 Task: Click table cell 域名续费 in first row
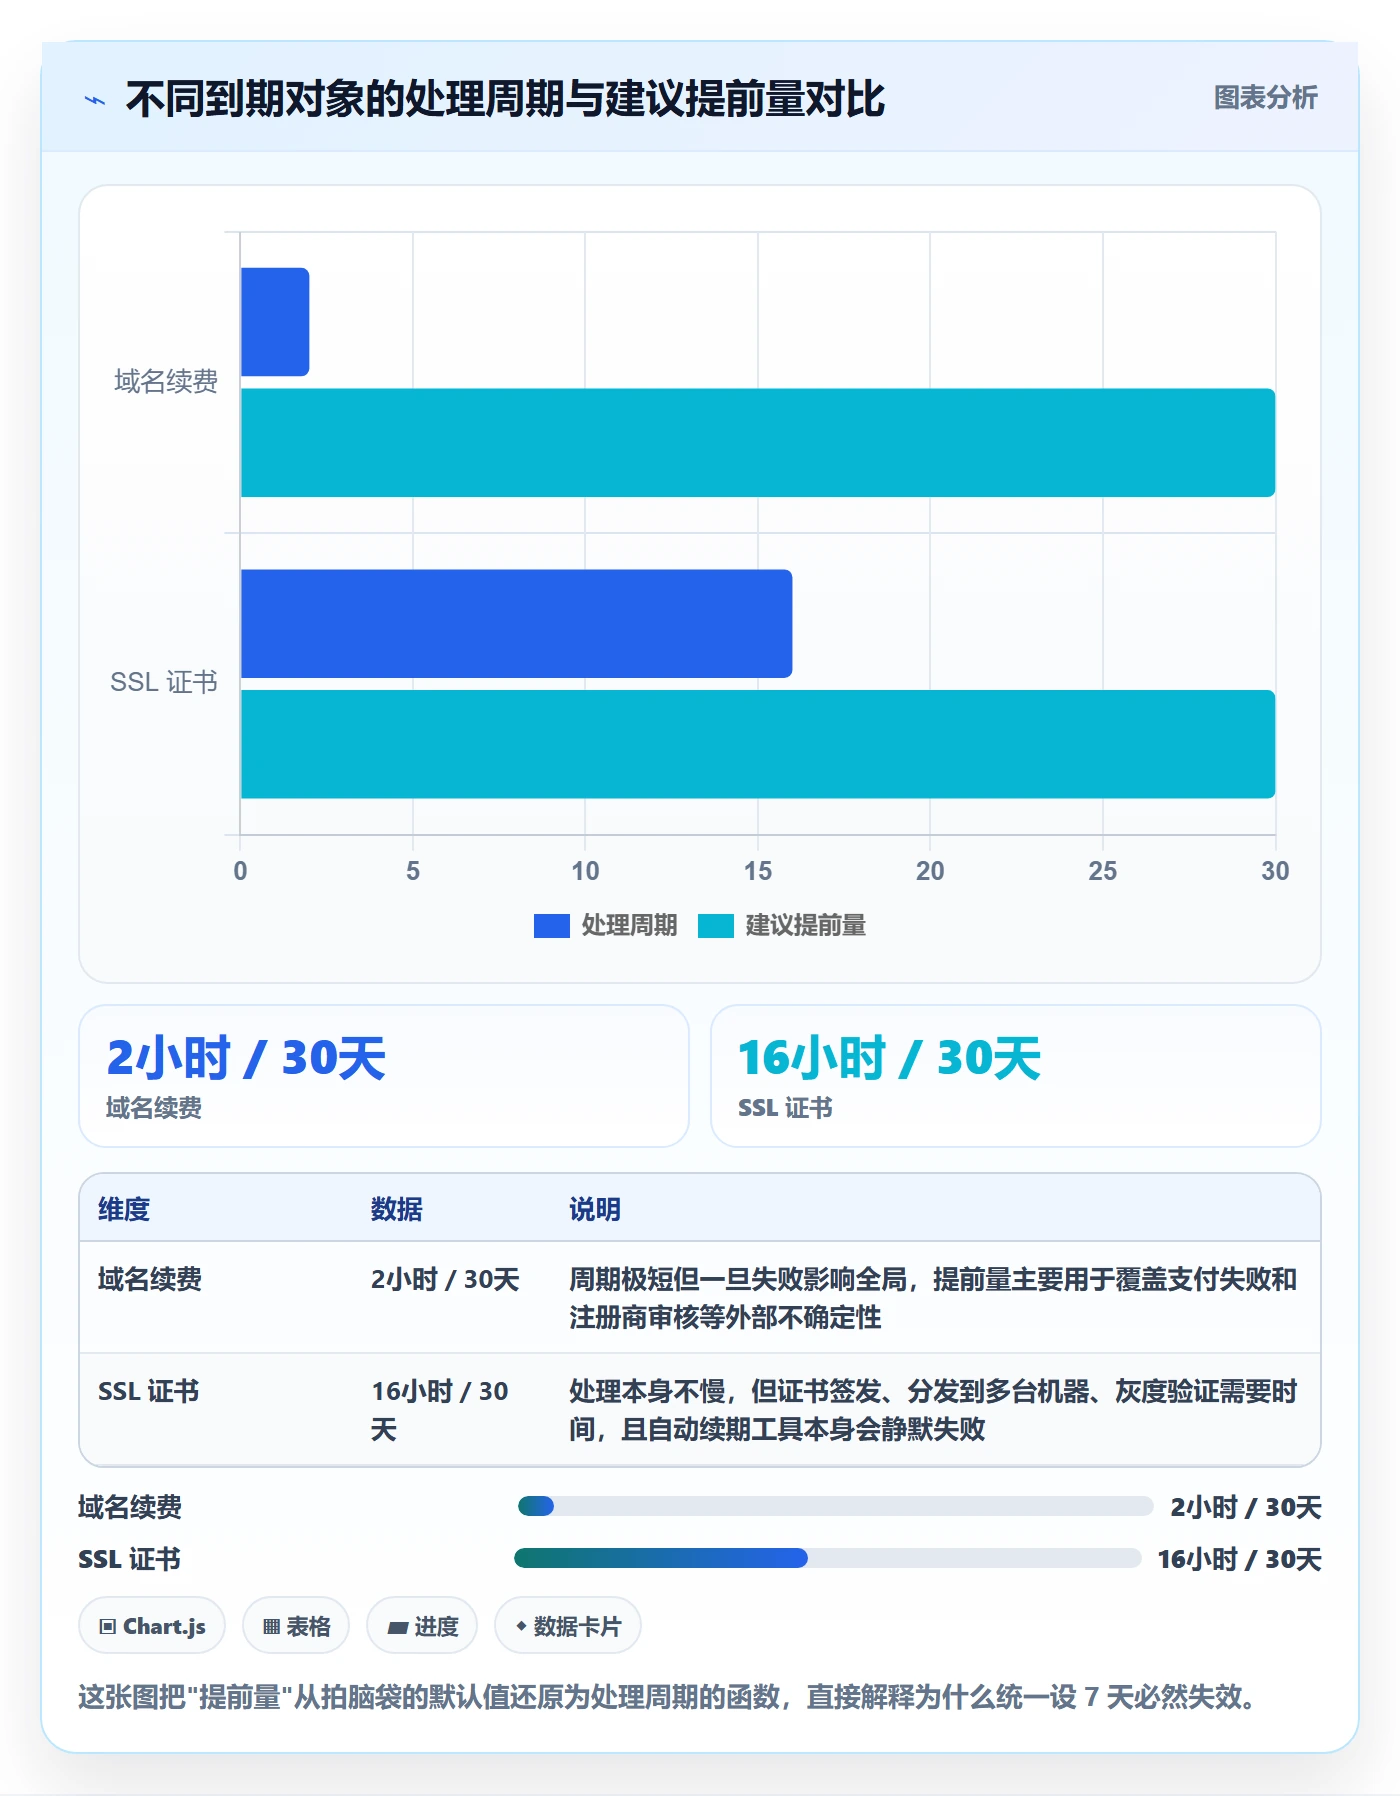click(150, 1279)
